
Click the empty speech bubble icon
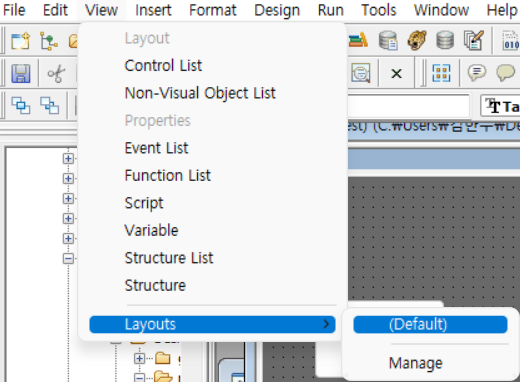tap(506, 73)
